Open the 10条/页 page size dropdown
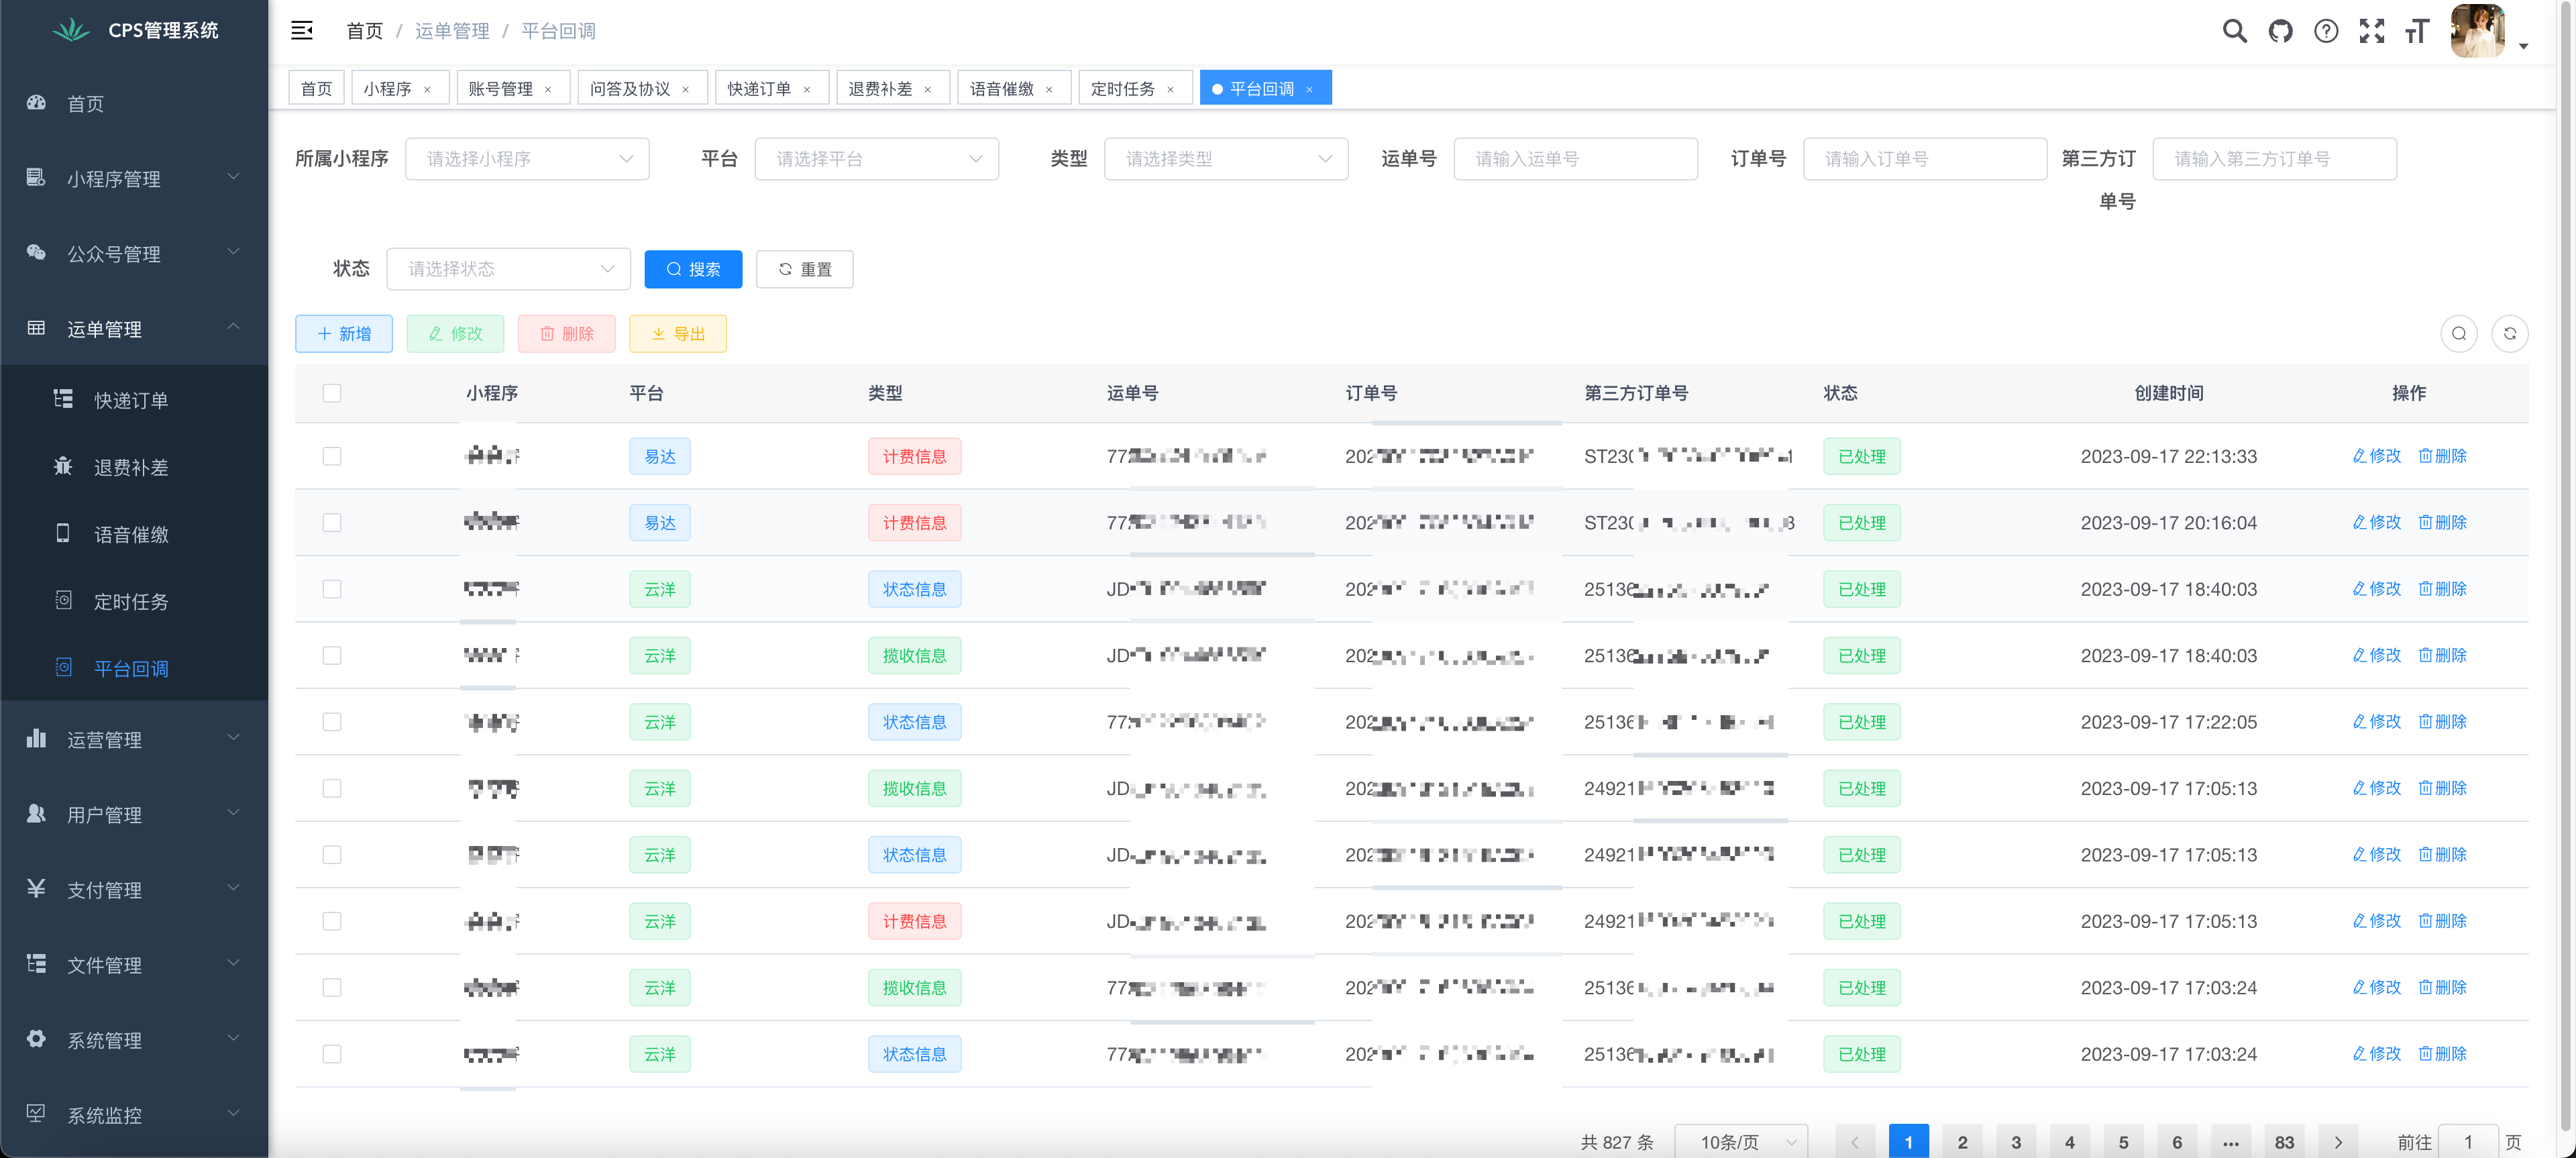 click(x=1740, y=1142)
